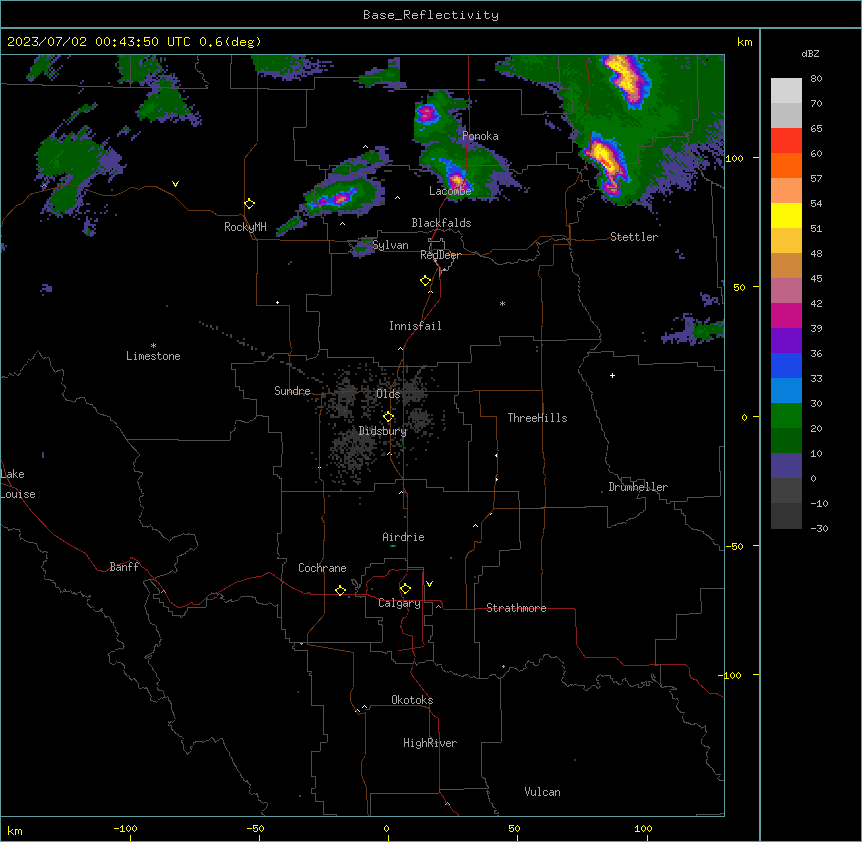
Task: Click the ThreeHills label
Action: (x=537, y=418)
